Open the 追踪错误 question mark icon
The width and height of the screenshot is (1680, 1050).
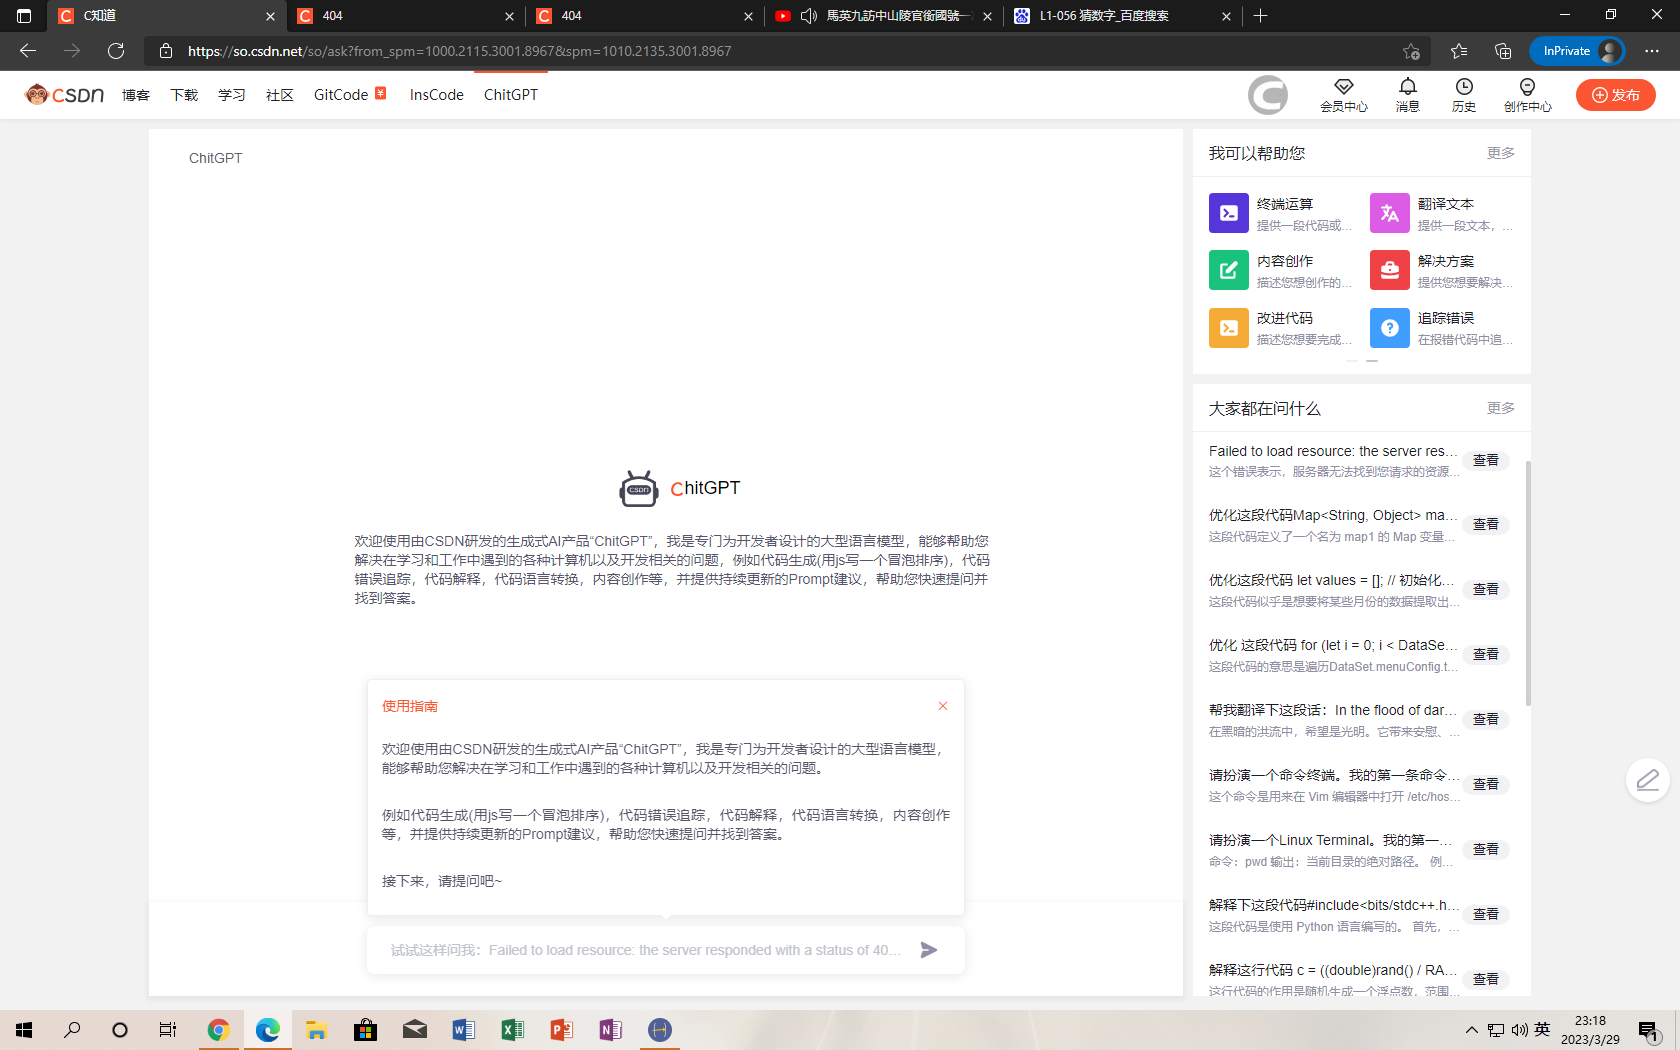tap(1389, 327)
